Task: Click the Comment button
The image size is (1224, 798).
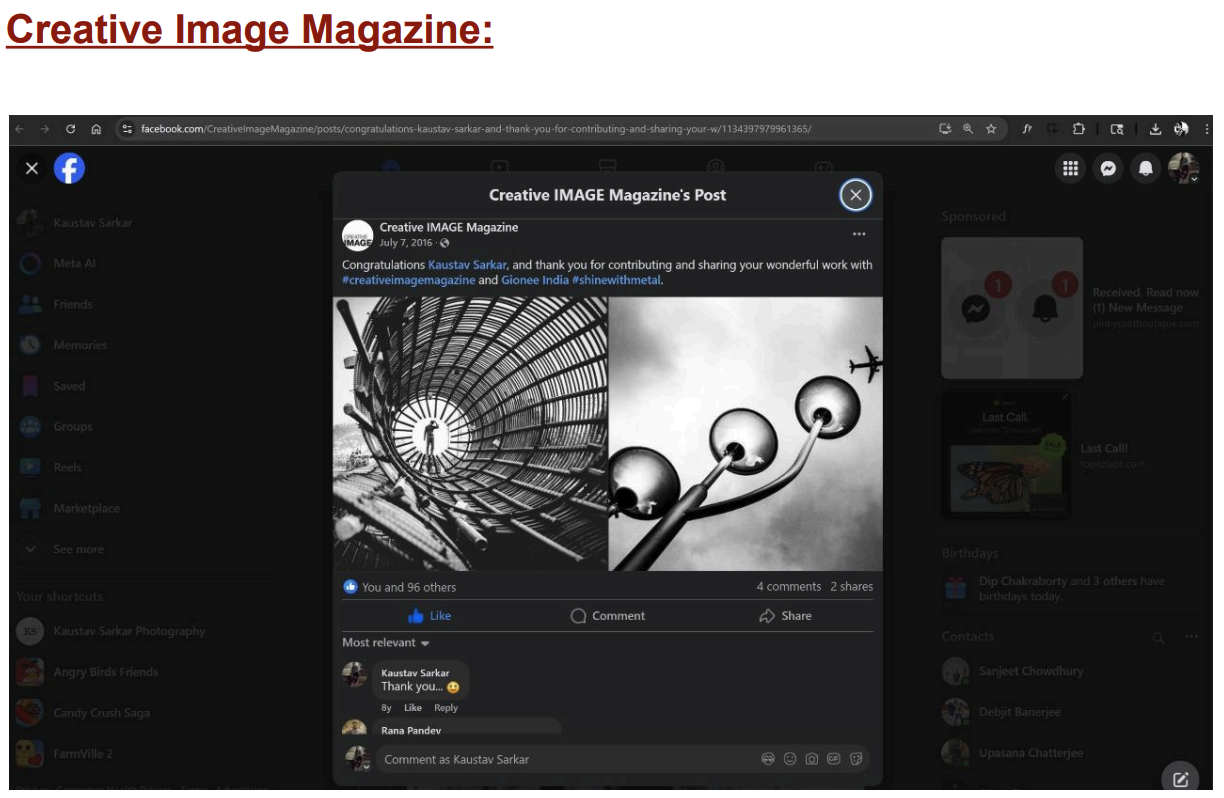Action: click(x=608, y=616)
